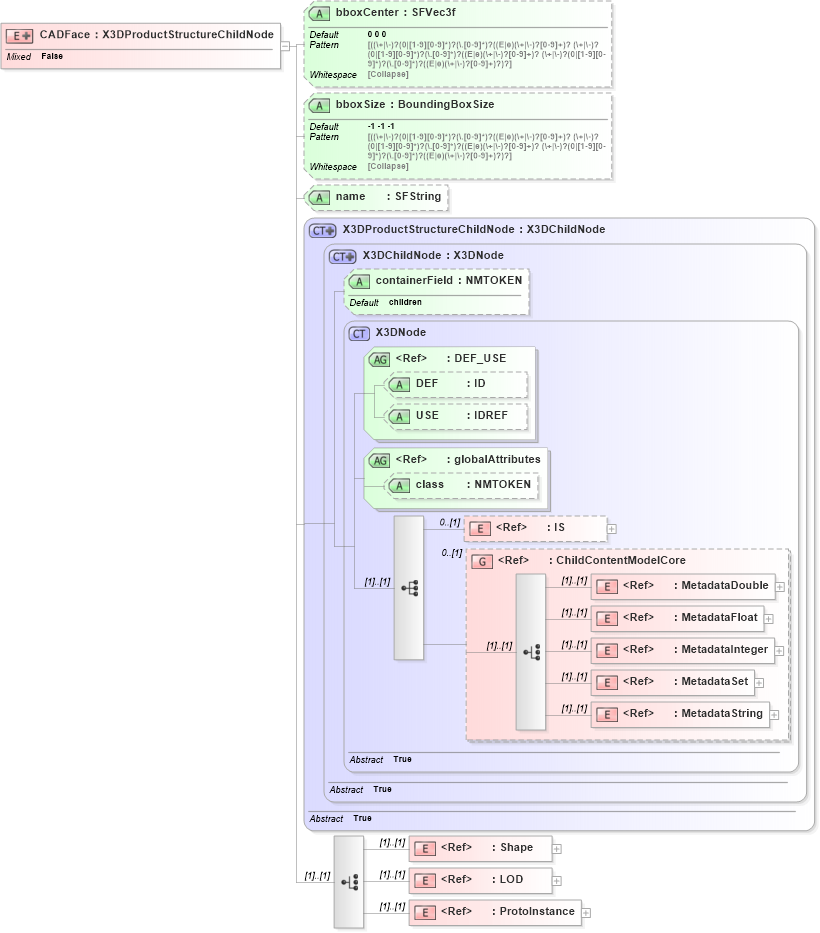
Task: Open the ChildContentModelCore group reference
Action: click(621, 561)
